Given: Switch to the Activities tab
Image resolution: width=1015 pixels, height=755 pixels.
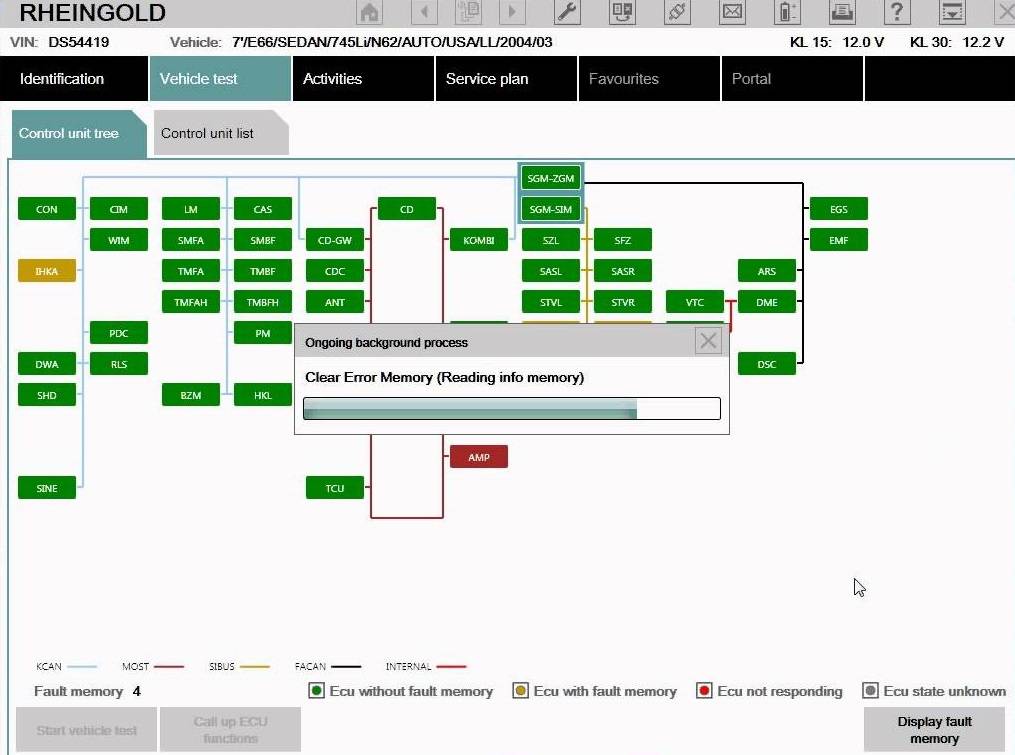Looking at the screenshot, I should [x=363, y=78].
